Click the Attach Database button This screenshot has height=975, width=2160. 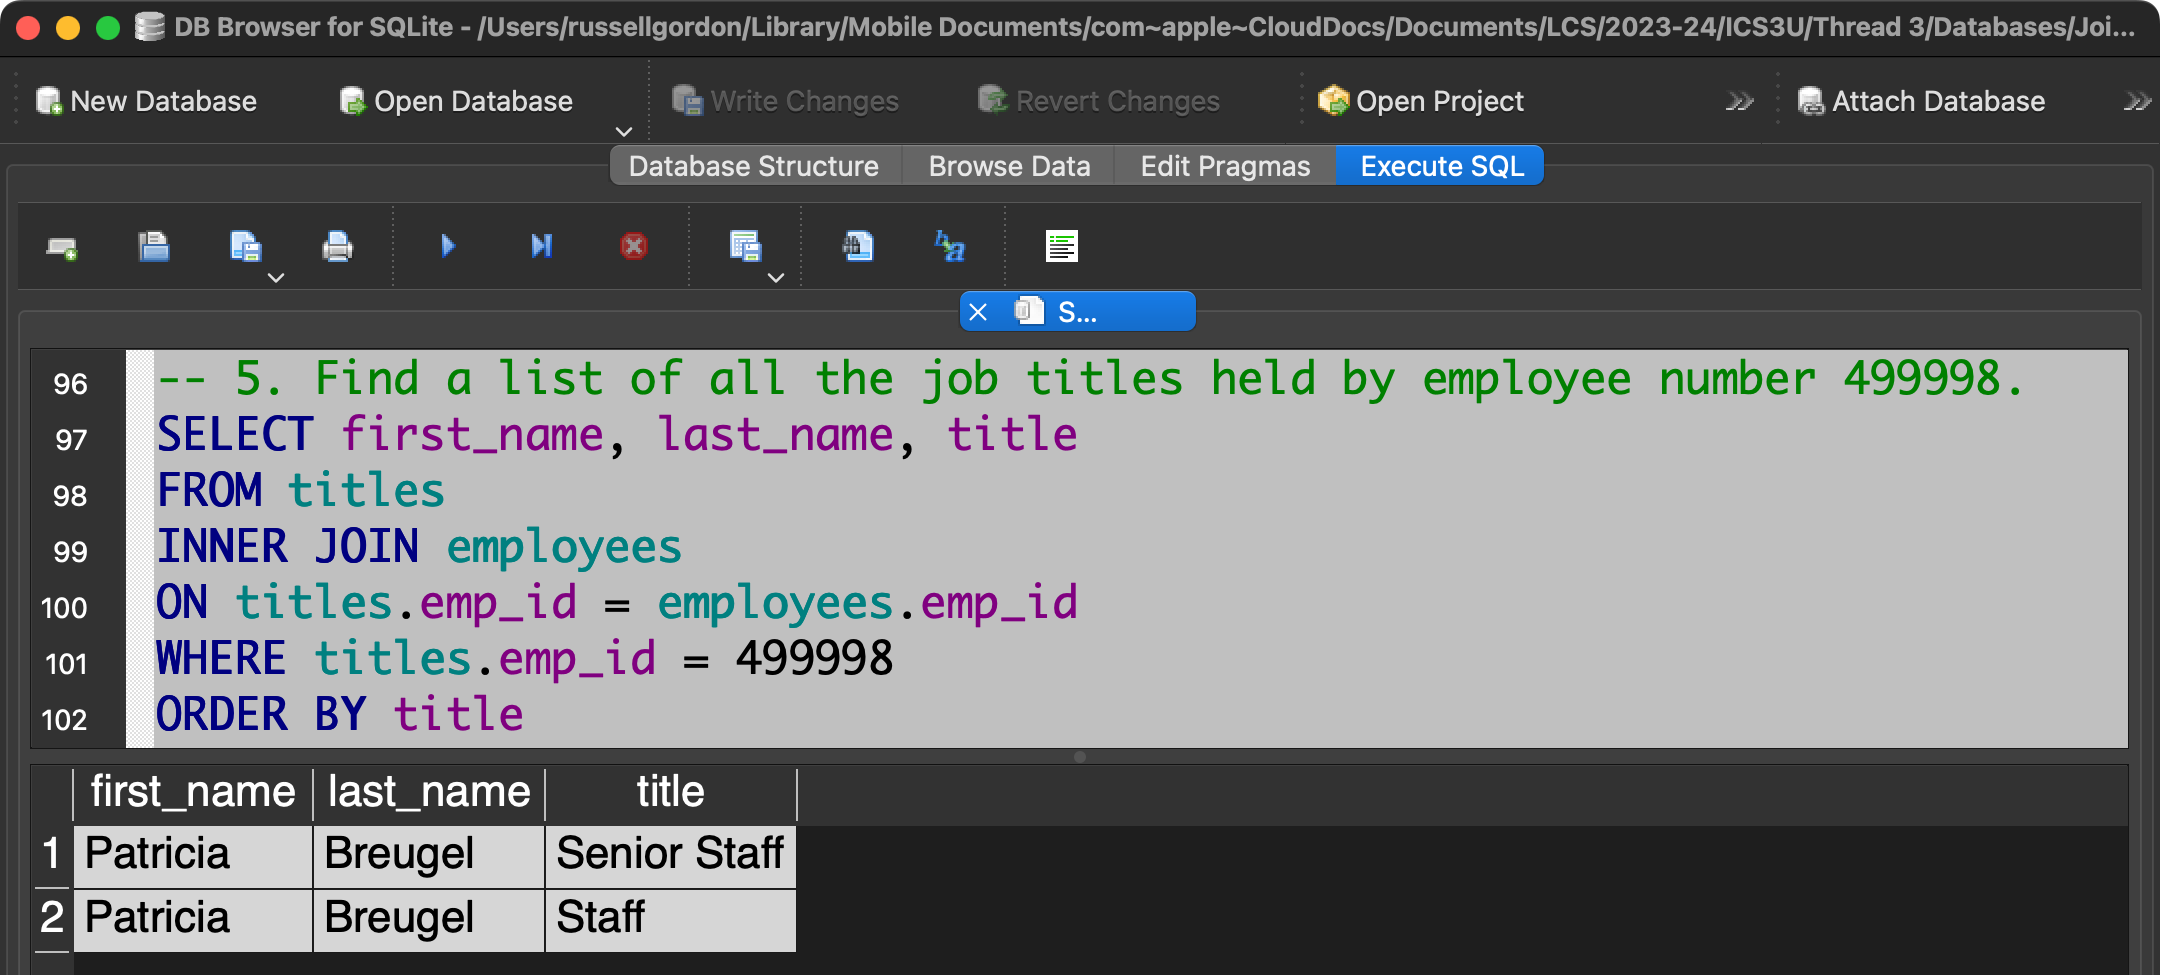pos(1921,101)
